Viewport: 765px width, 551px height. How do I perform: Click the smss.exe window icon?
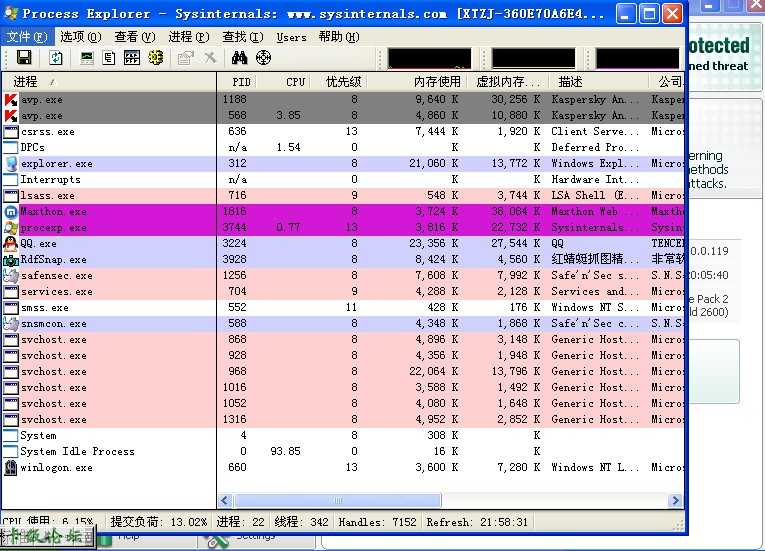pyautogui.click(x=11, y=308)
